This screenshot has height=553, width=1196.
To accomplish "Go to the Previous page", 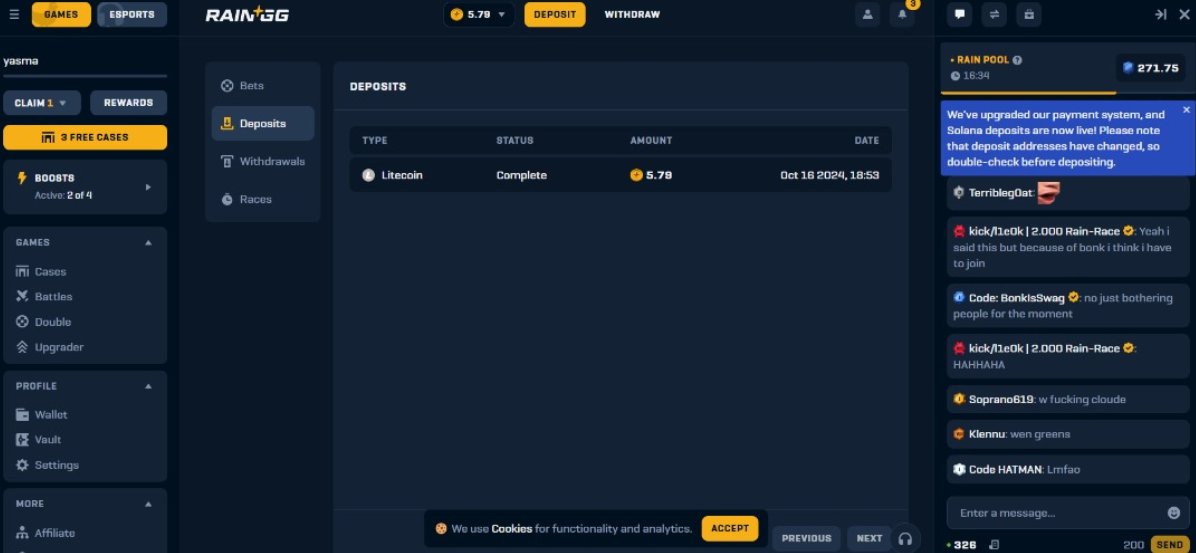I will 806,539.
